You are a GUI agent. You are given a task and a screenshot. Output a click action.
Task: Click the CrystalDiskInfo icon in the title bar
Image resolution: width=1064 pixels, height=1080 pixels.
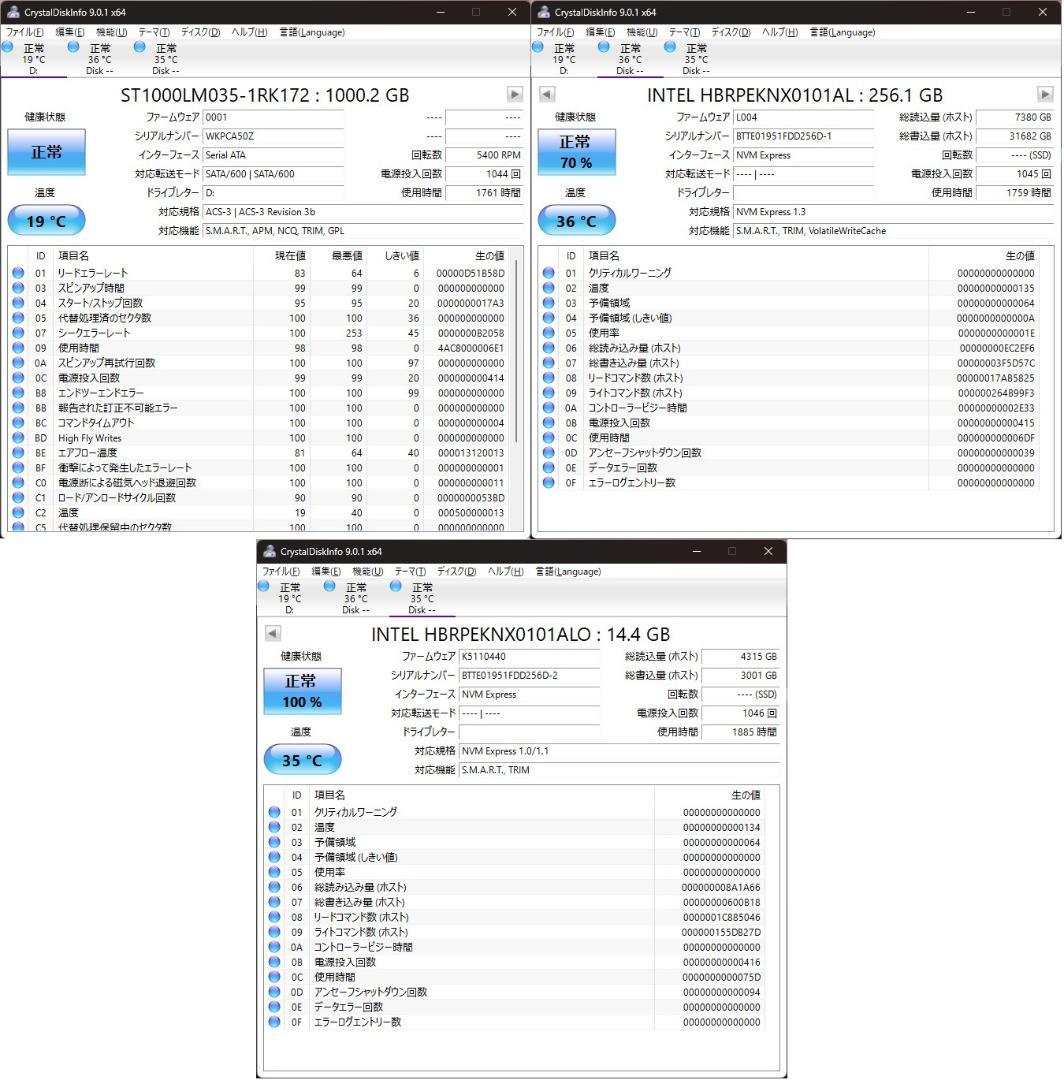point(13,11)
